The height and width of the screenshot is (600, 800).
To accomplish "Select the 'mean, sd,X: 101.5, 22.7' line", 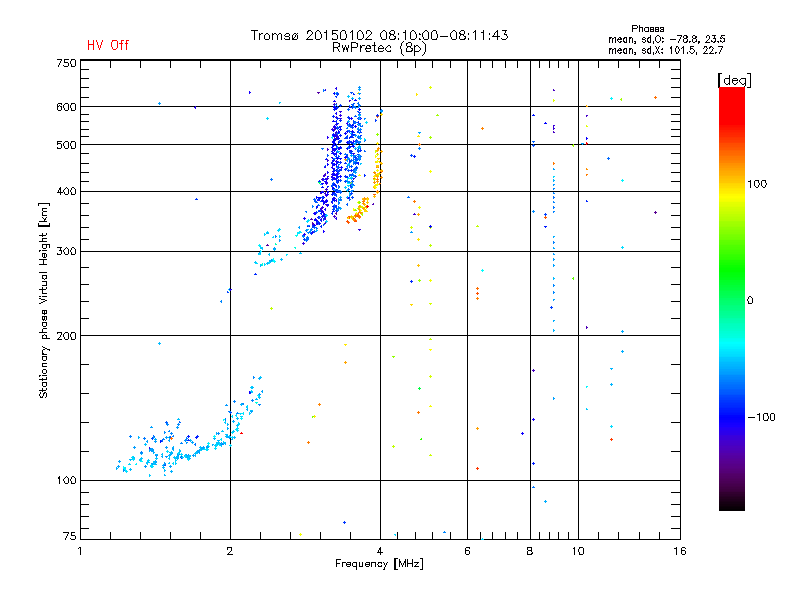I will point(665,50).
